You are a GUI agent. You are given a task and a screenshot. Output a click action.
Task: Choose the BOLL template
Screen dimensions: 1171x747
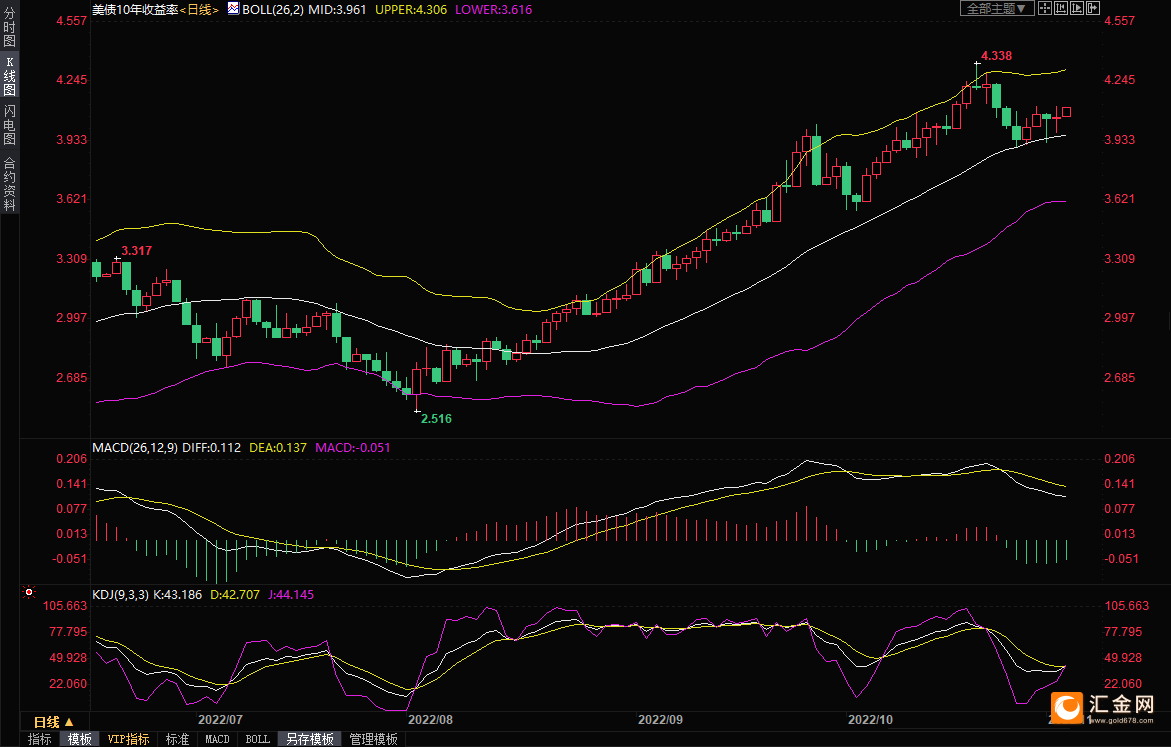click(258, 739)
